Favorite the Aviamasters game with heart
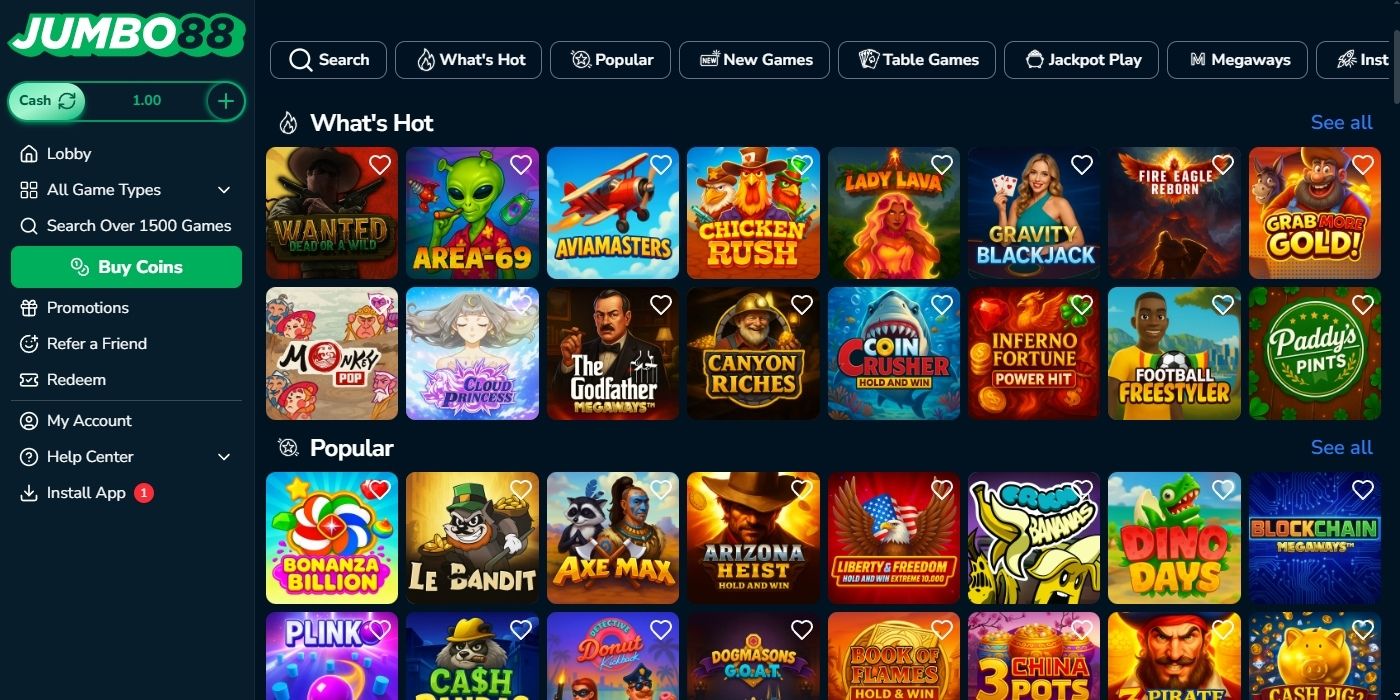The height and width of the screenshot is (700, 1400). (x=660, y=165)
